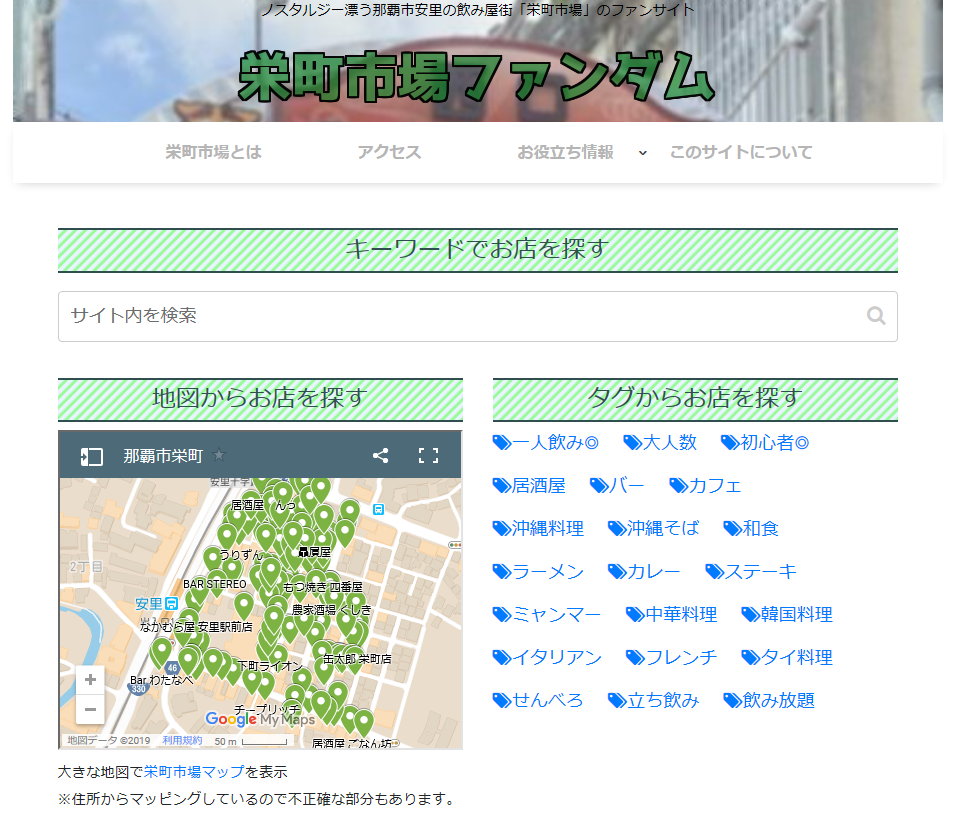The height and width of the screenshot is (818, 954).
Task: Select the 立ち飲み tag
Action: tap(653, 701)
